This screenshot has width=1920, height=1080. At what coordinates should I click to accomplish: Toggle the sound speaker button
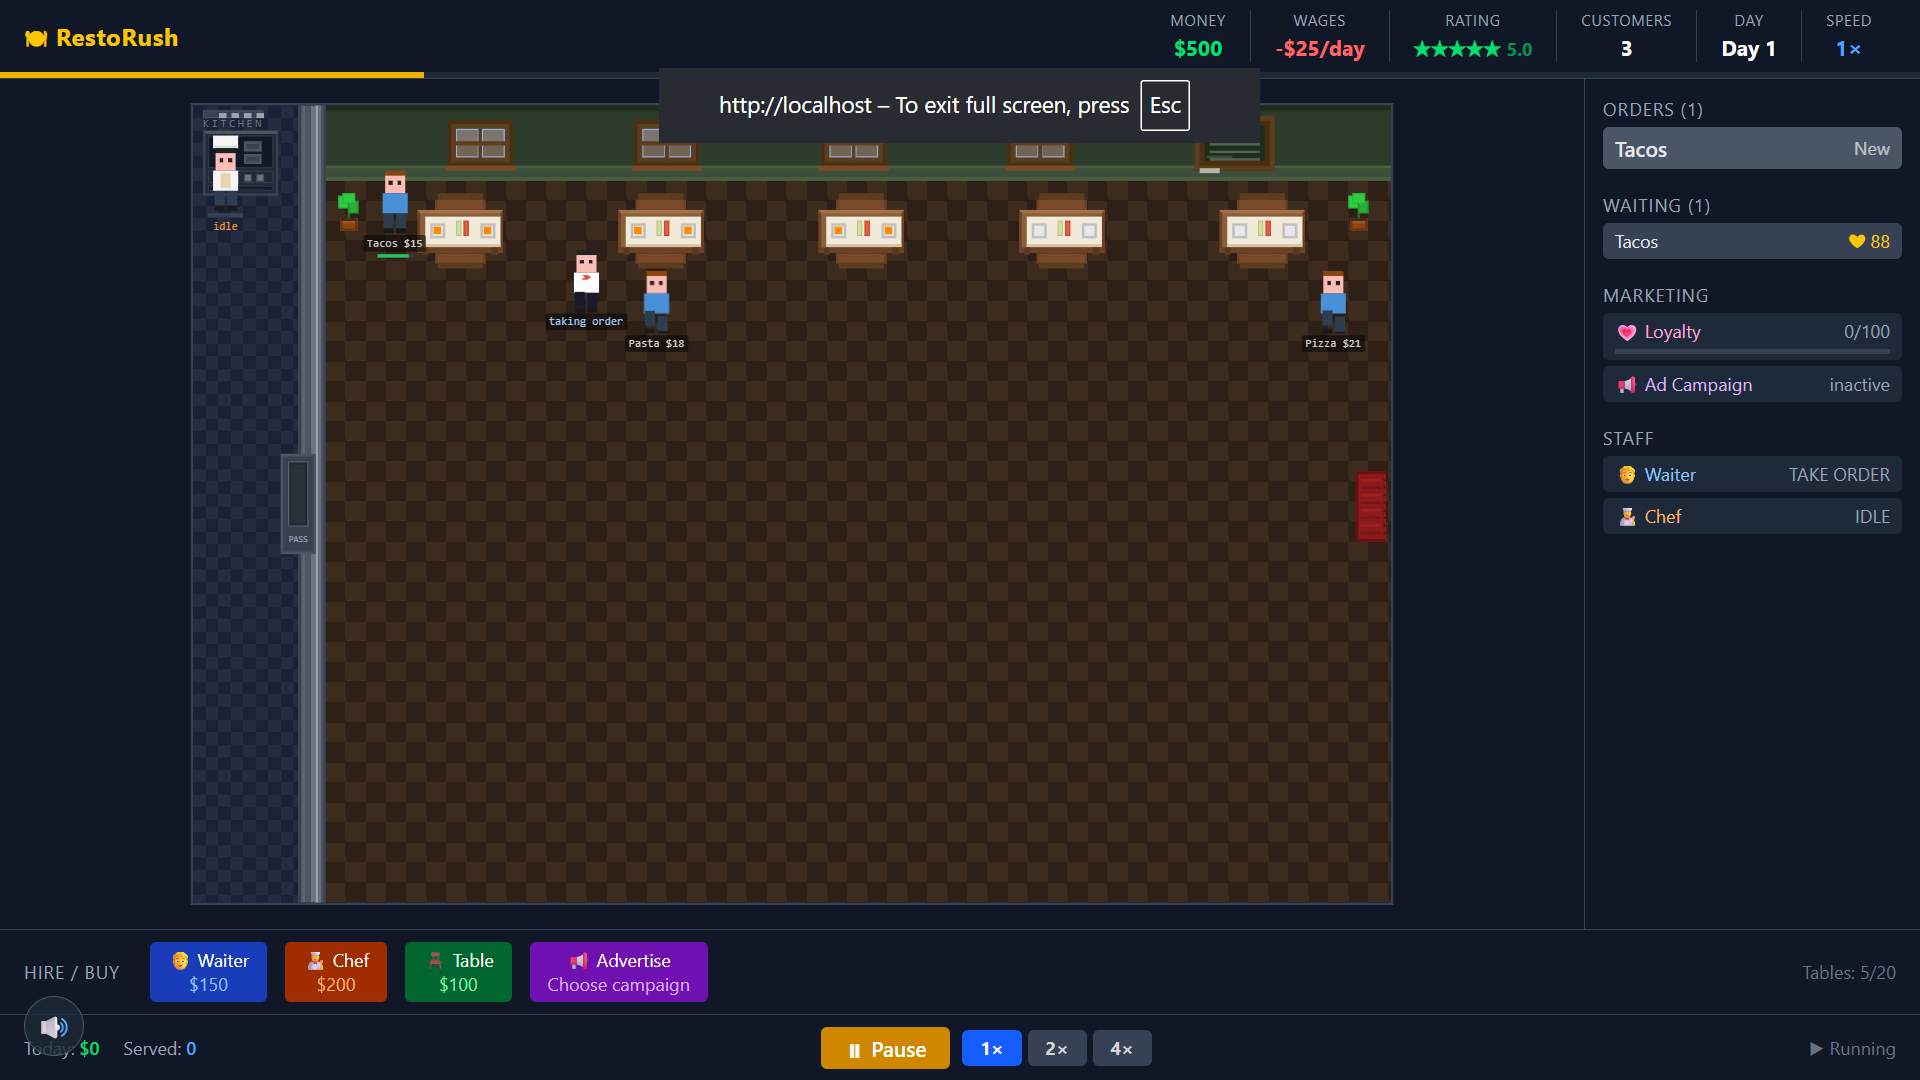click(x=53, y=1026)
